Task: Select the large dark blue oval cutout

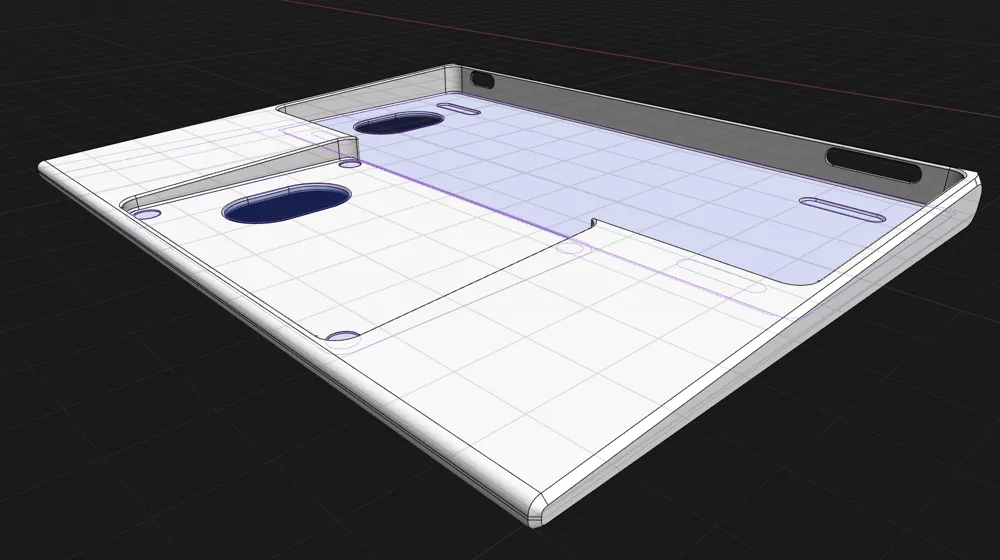Action: [286, 203]
